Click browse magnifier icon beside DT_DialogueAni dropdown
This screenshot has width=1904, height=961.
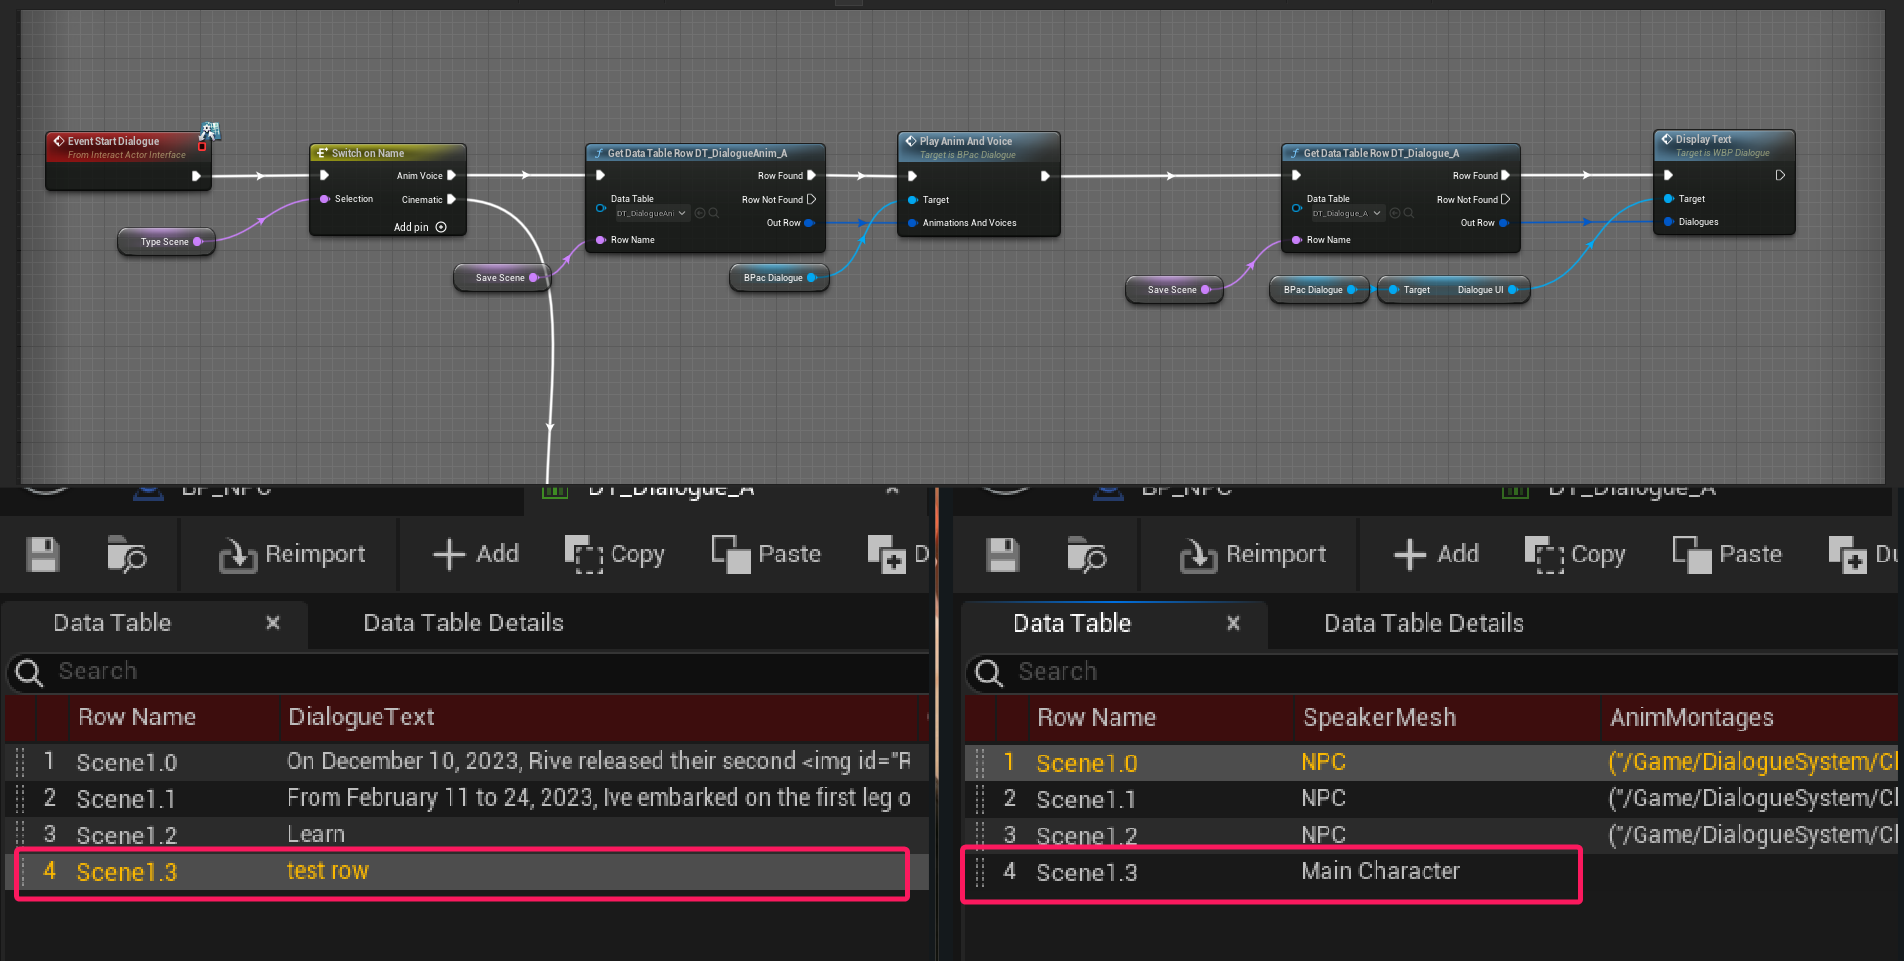pyautogui.click(x=714, y=213)
